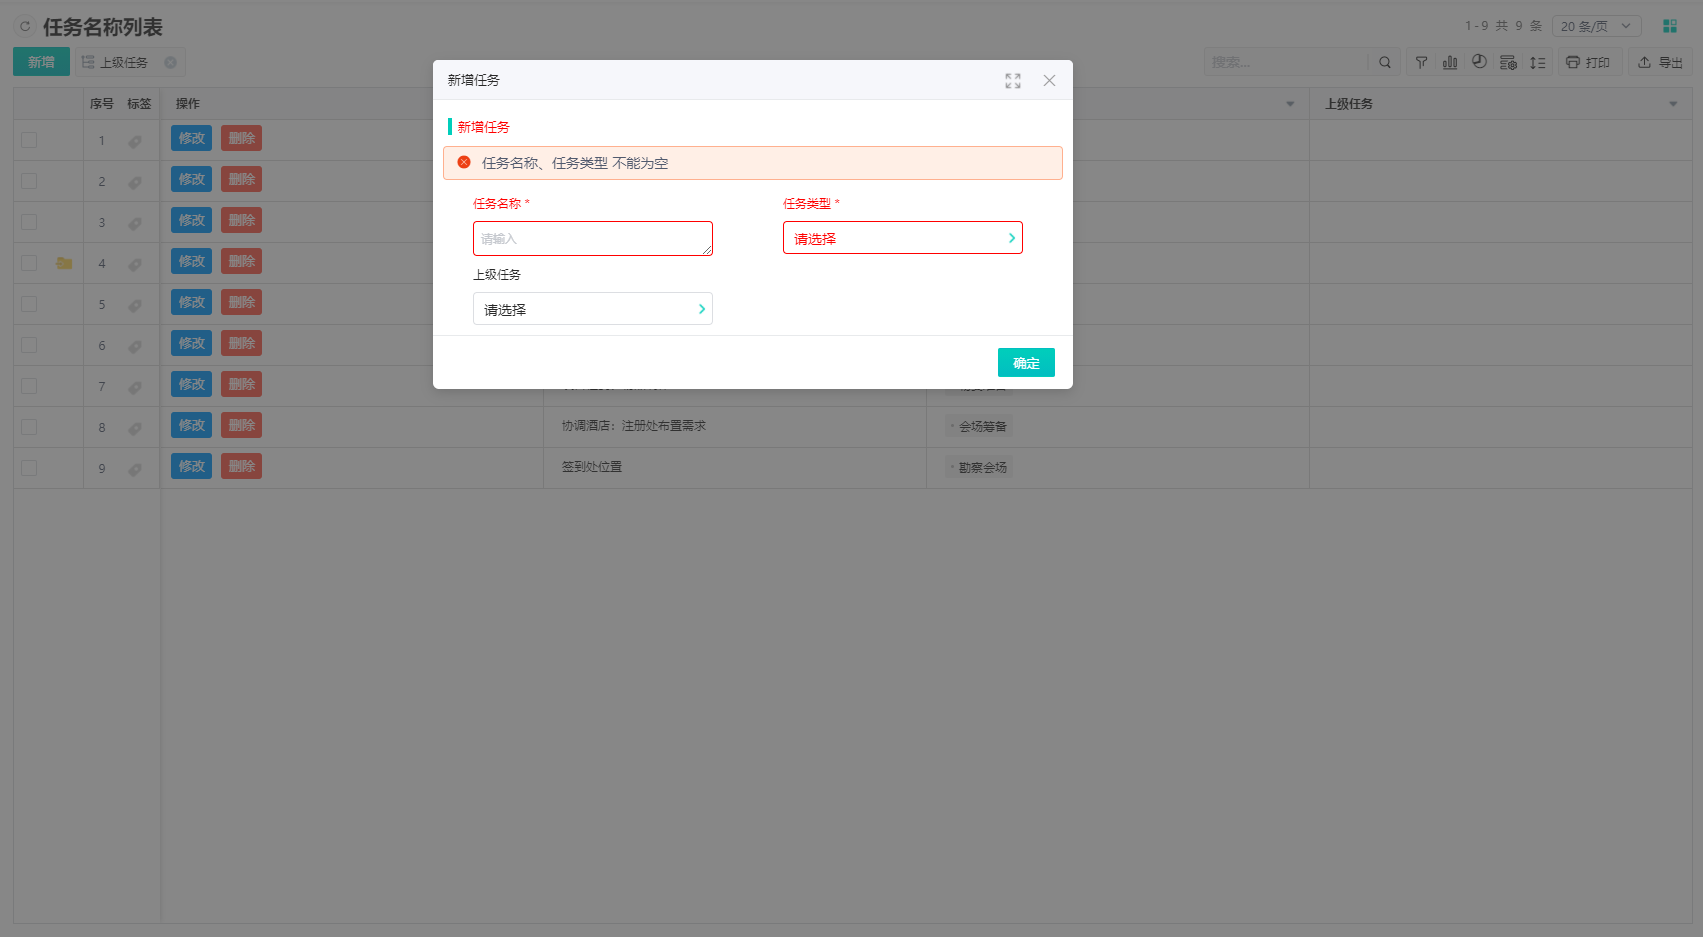The image size is (1703, 937).
Task: Click the tag icon in row 5
Action: pyautogui.click(x=135, y=305)
